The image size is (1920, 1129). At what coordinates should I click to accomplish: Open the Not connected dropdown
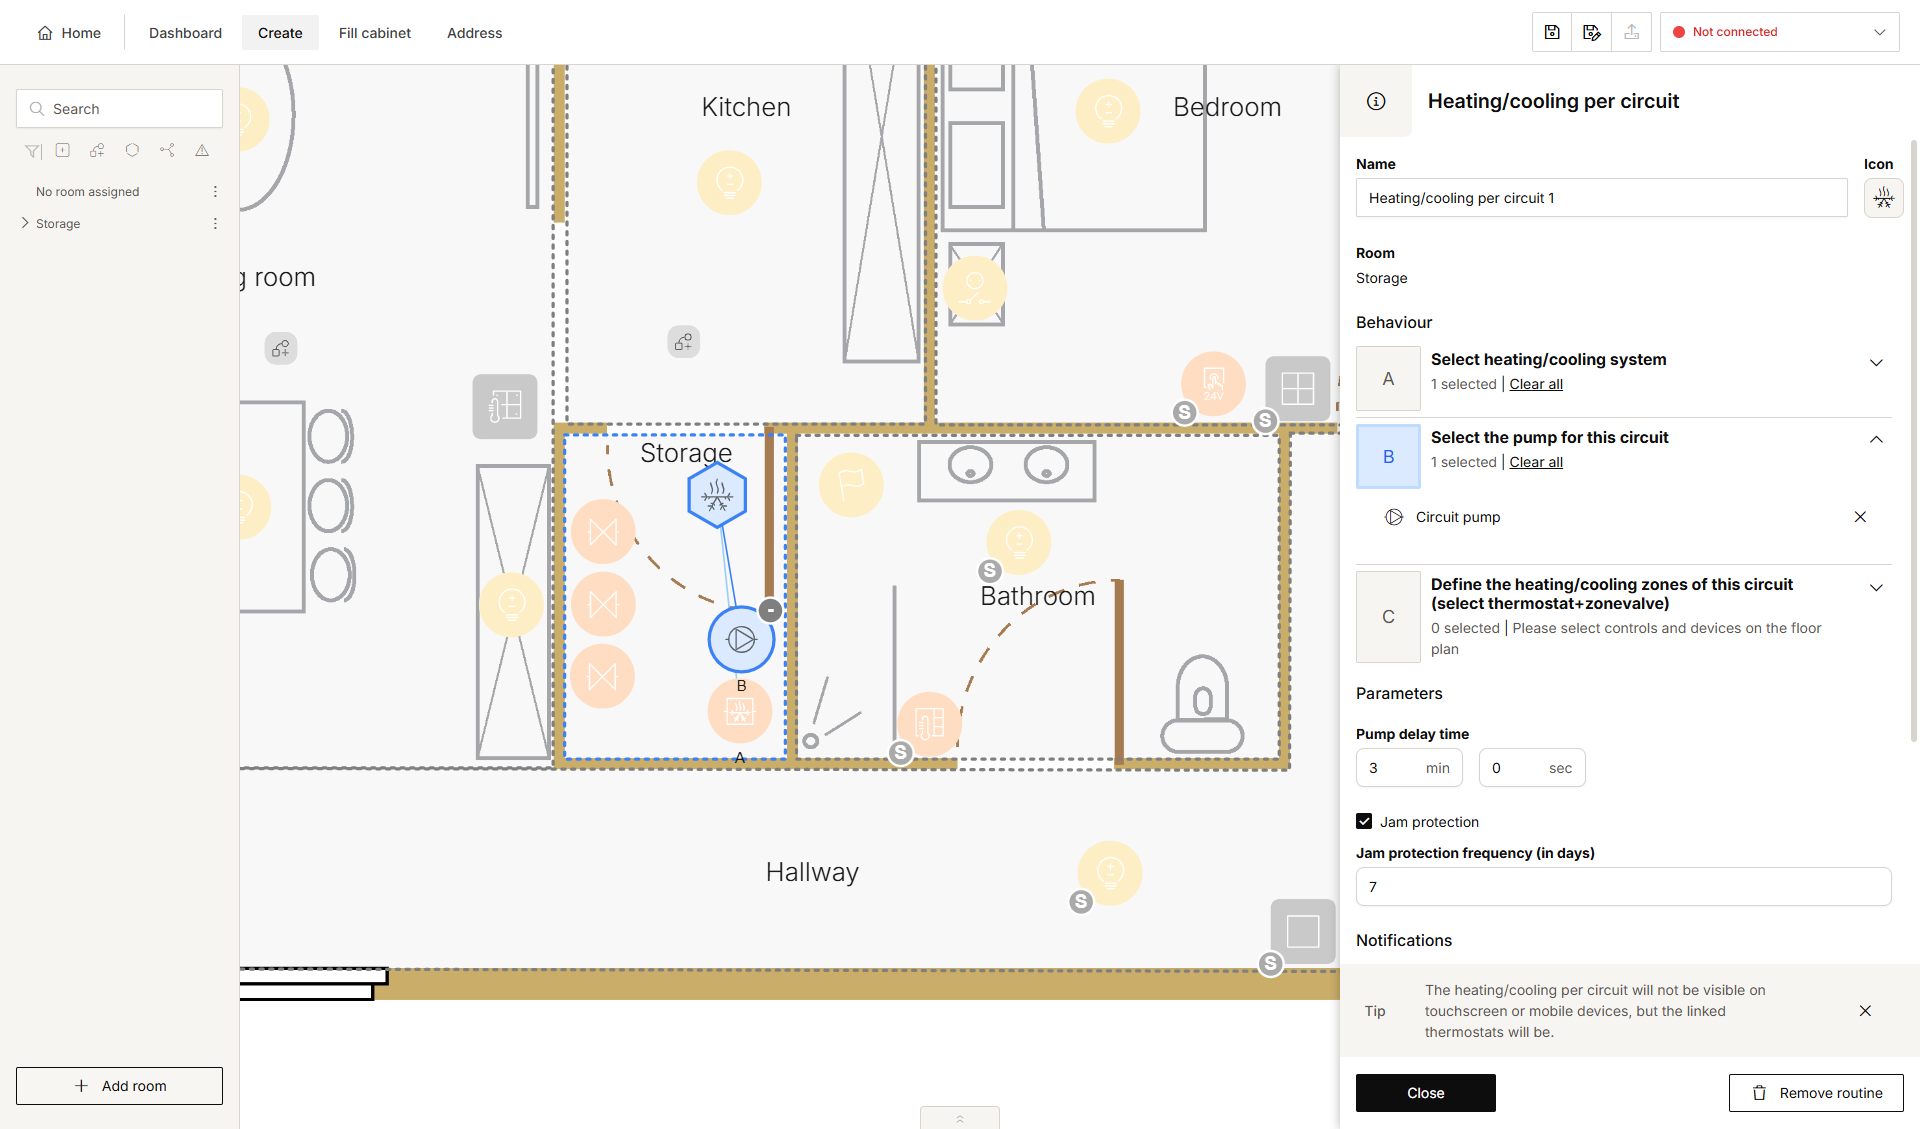[x=1780, y=32]
